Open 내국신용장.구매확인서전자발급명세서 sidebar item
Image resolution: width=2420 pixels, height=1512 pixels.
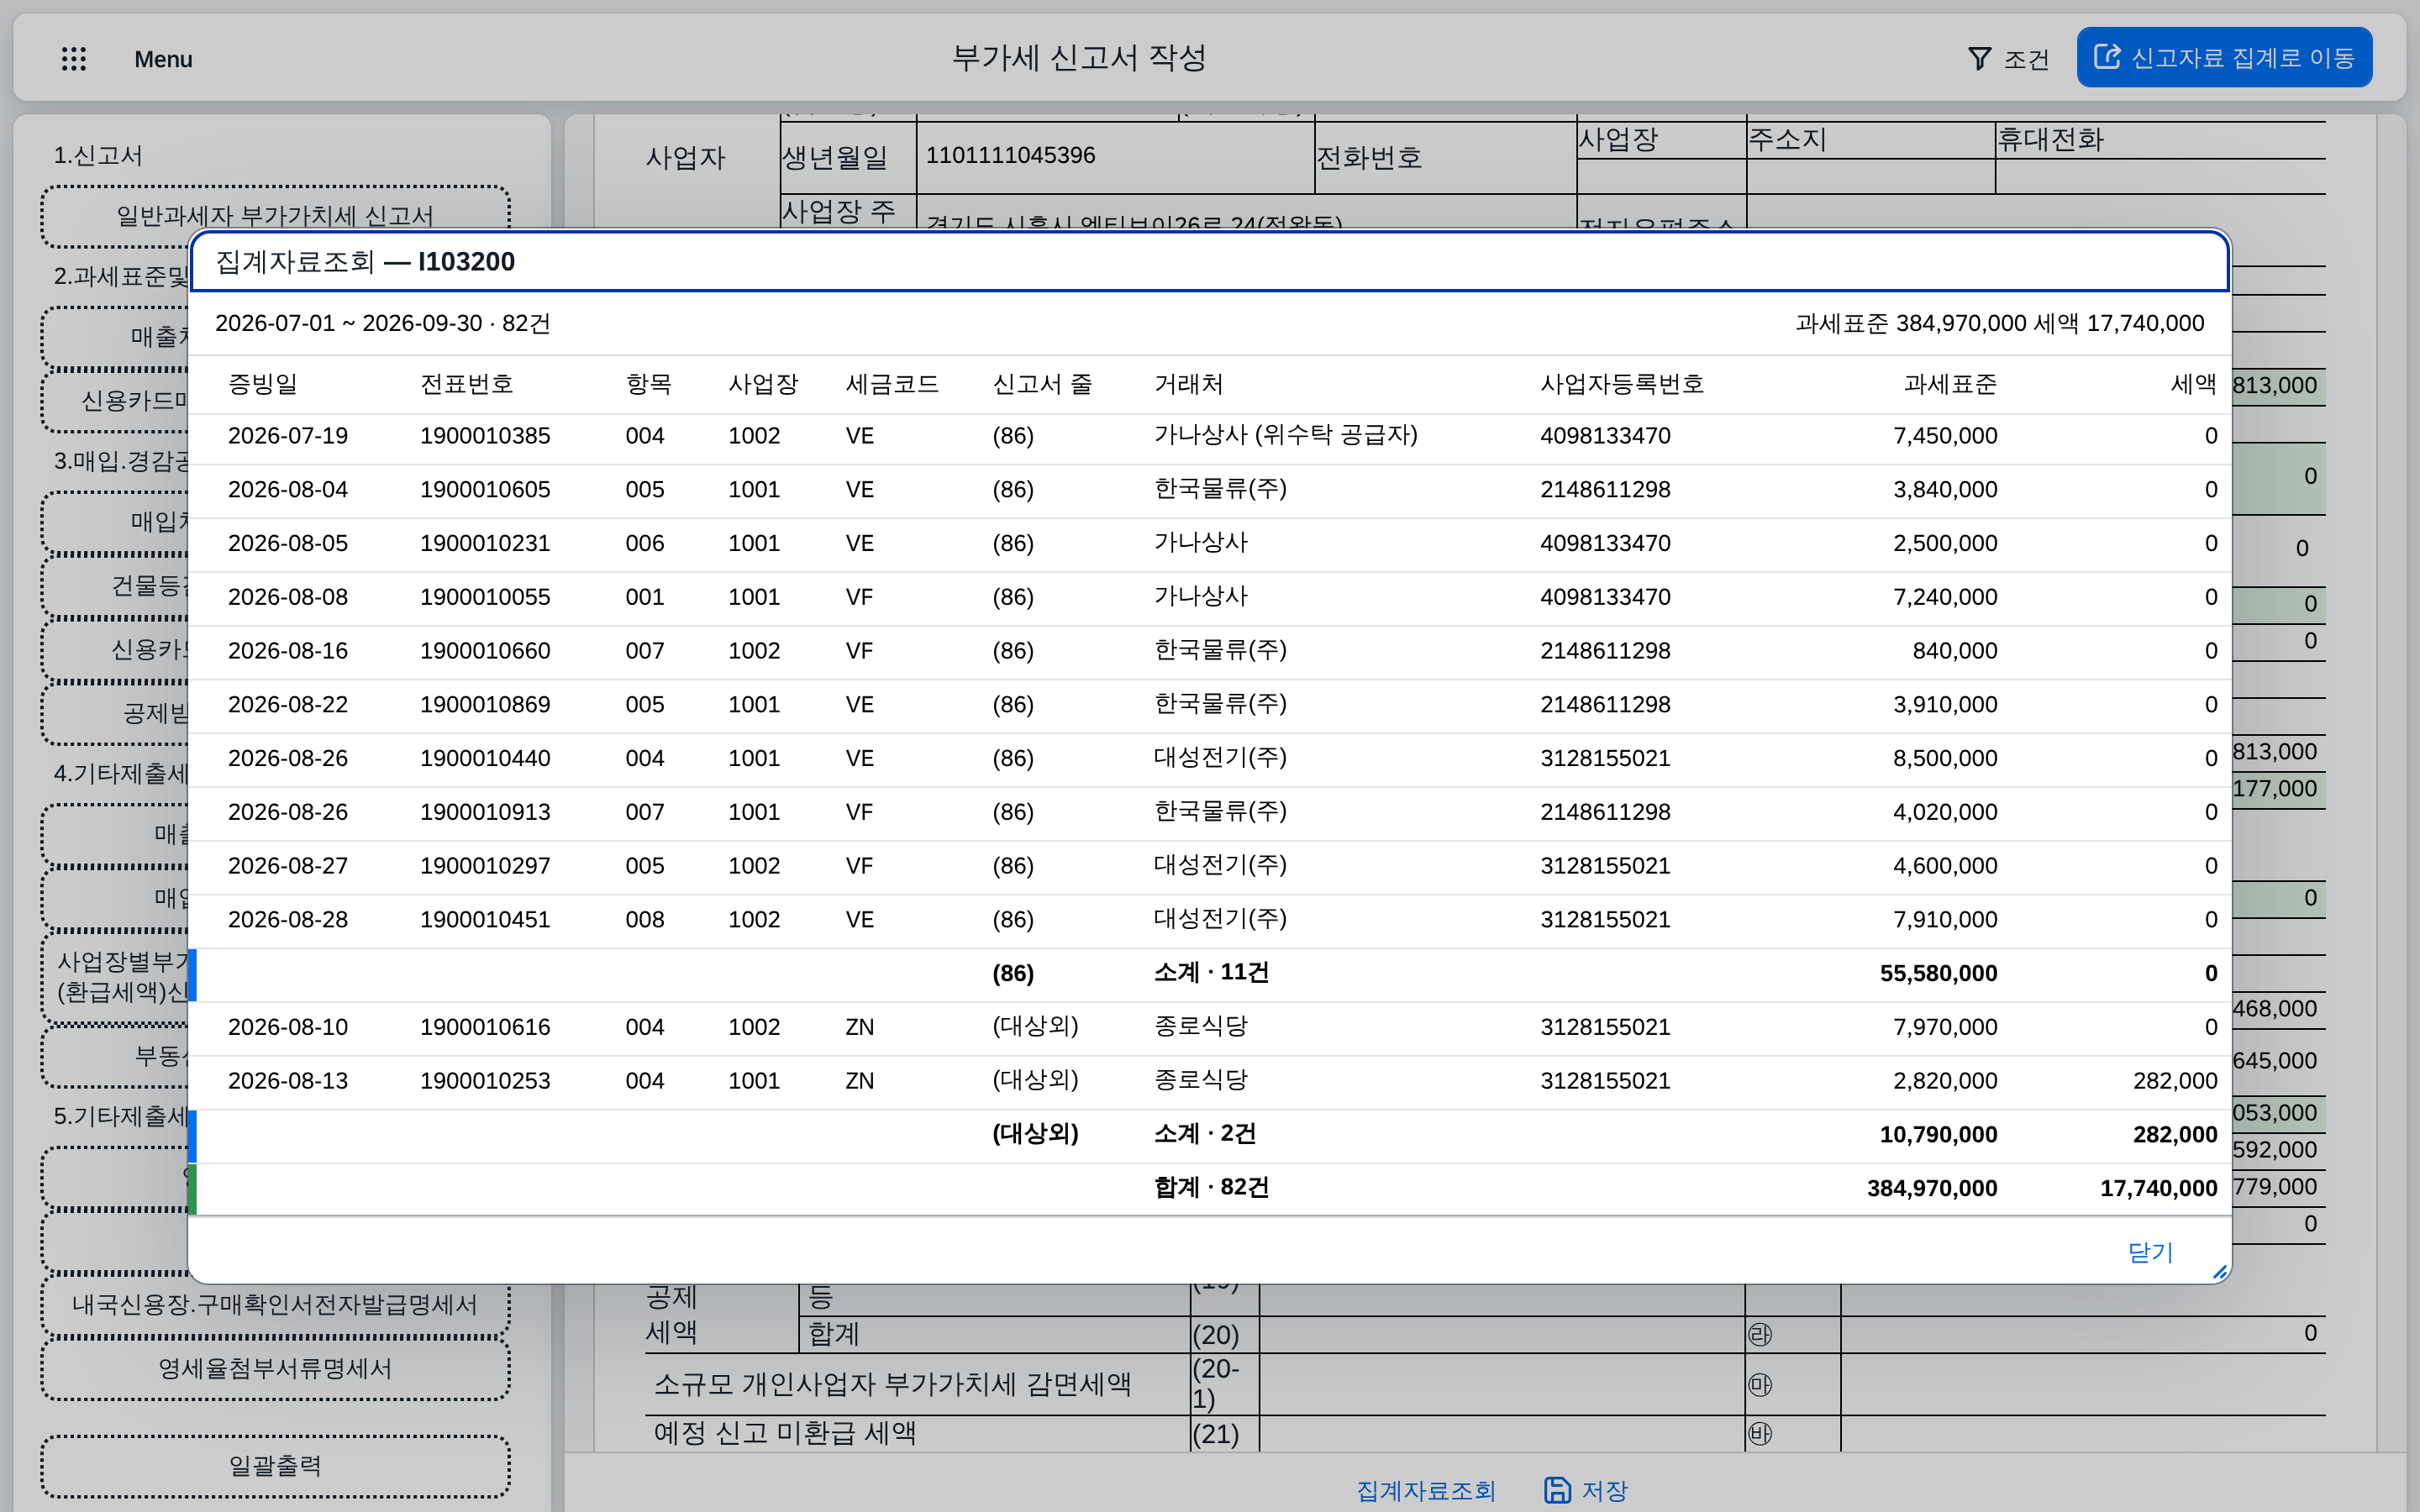pyautogui.click(x=275, y=1304)
